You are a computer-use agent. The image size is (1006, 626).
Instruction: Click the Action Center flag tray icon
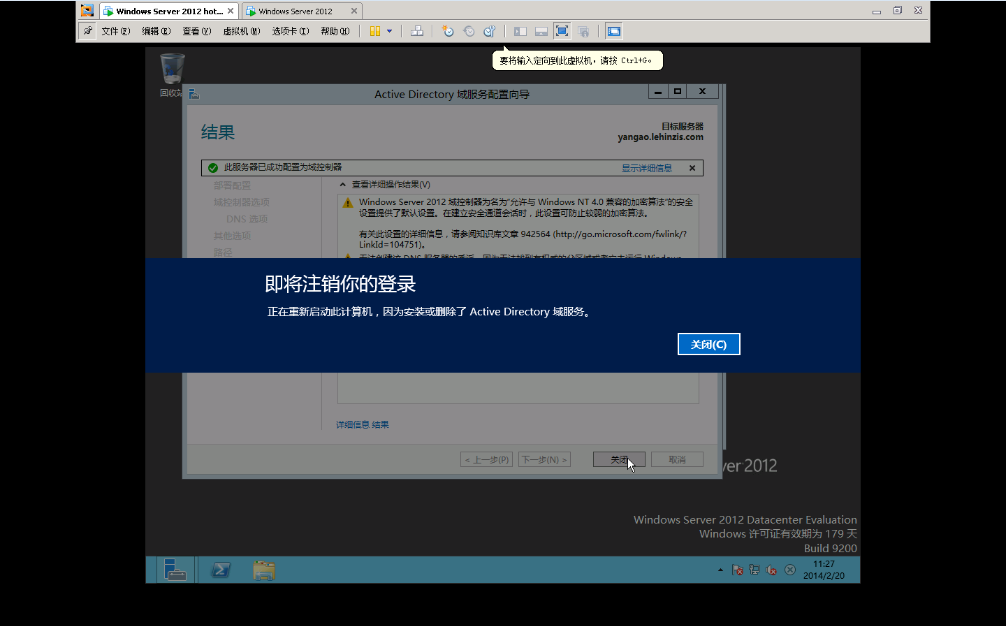737,570
